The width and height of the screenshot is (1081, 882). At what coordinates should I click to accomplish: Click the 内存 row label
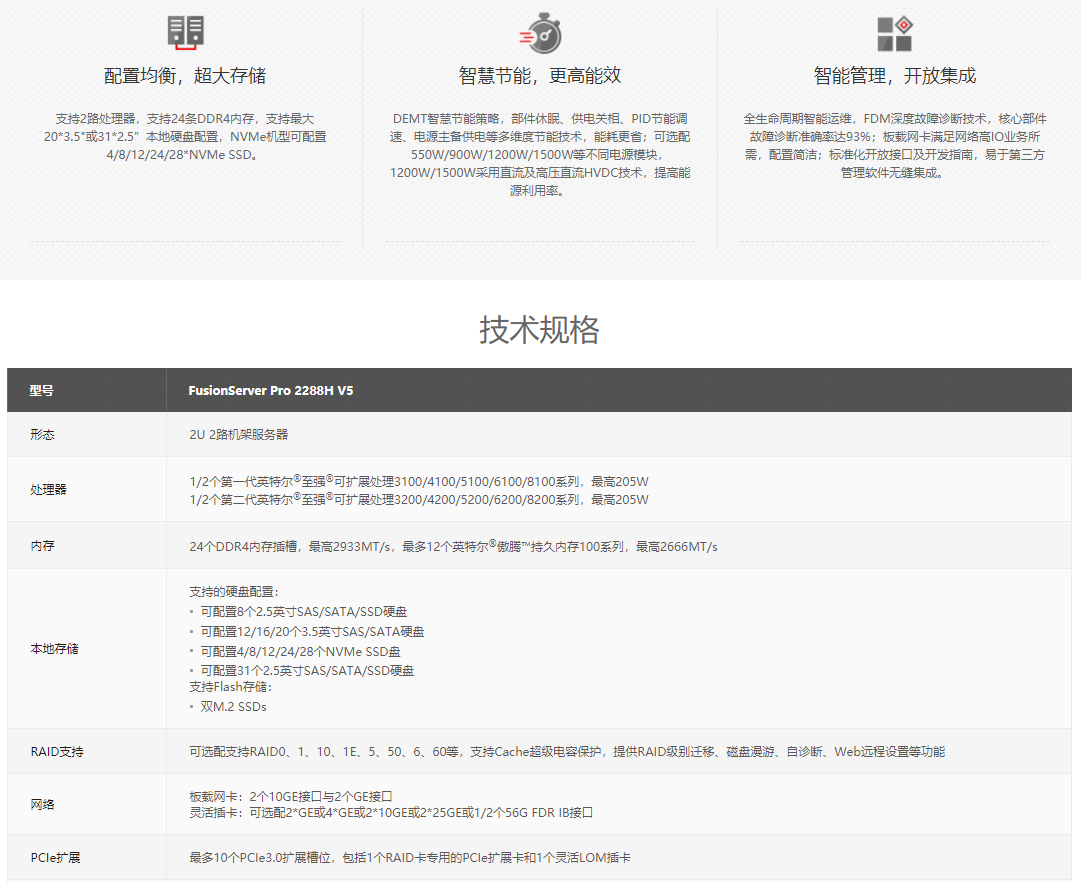[x=43, y=545]
